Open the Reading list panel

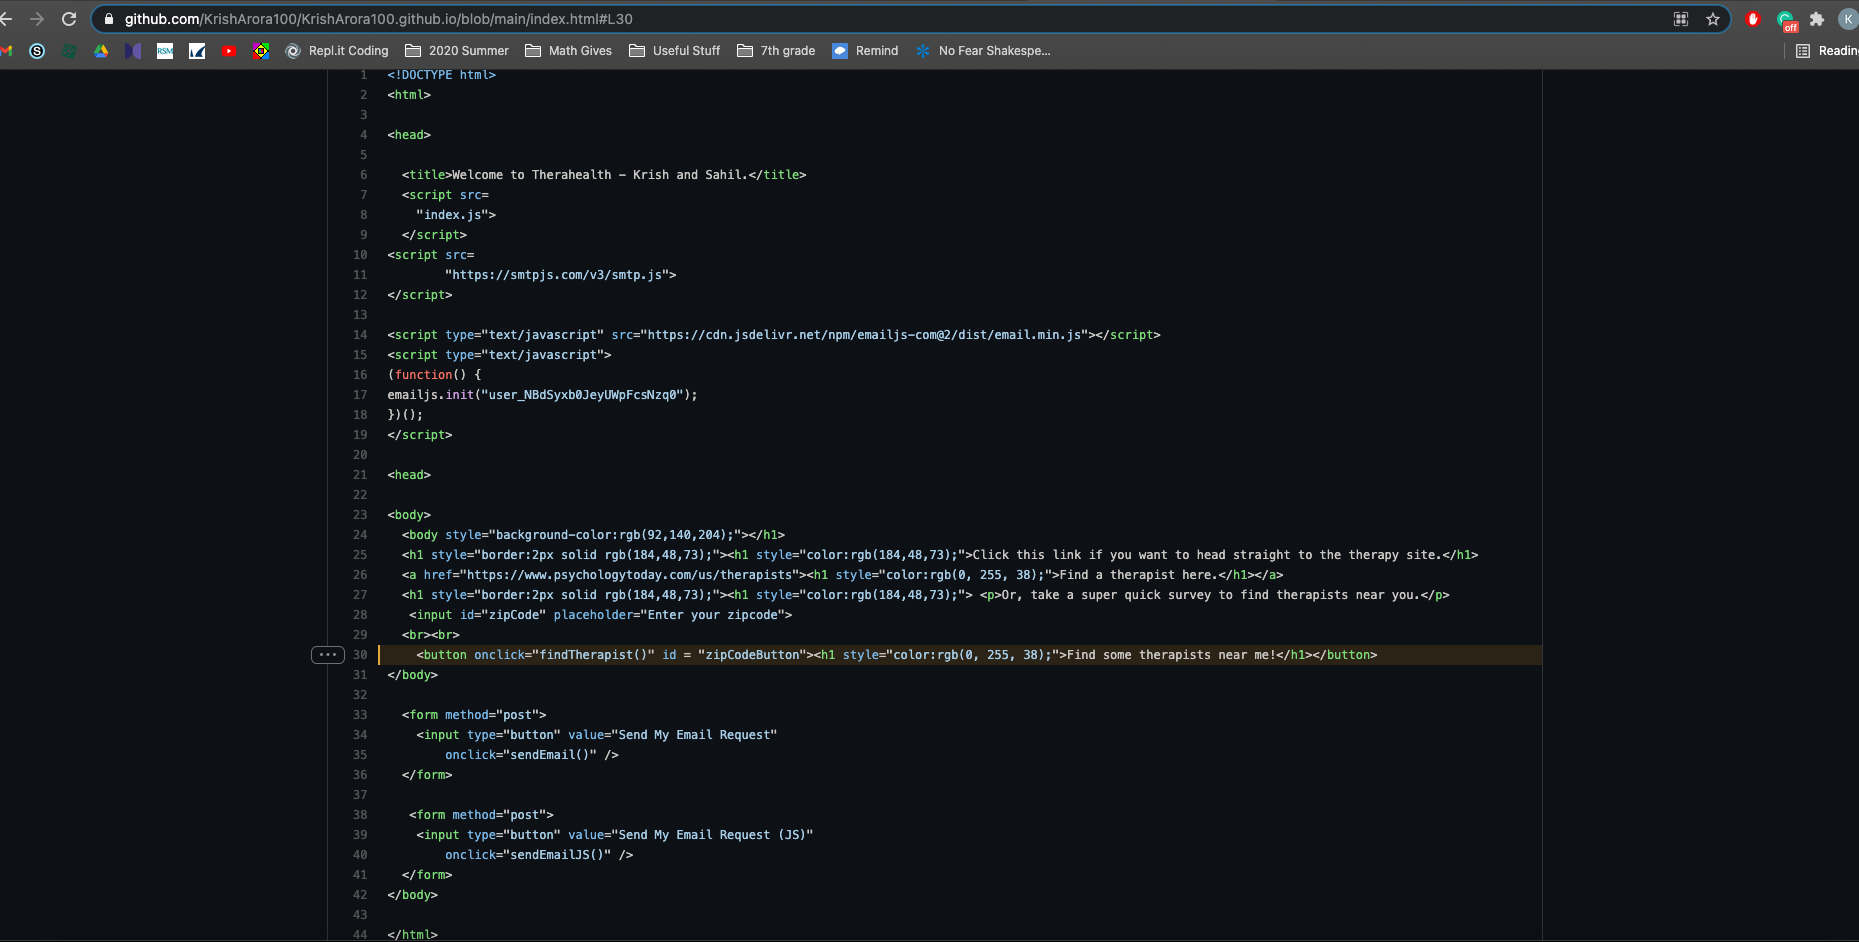click(x=1827, y=51)
